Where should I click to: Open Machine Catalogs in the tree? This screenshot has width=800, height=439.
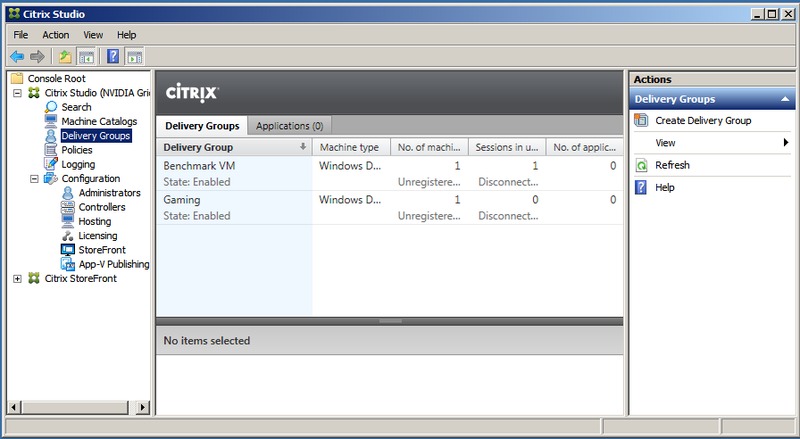coord(98,121)
